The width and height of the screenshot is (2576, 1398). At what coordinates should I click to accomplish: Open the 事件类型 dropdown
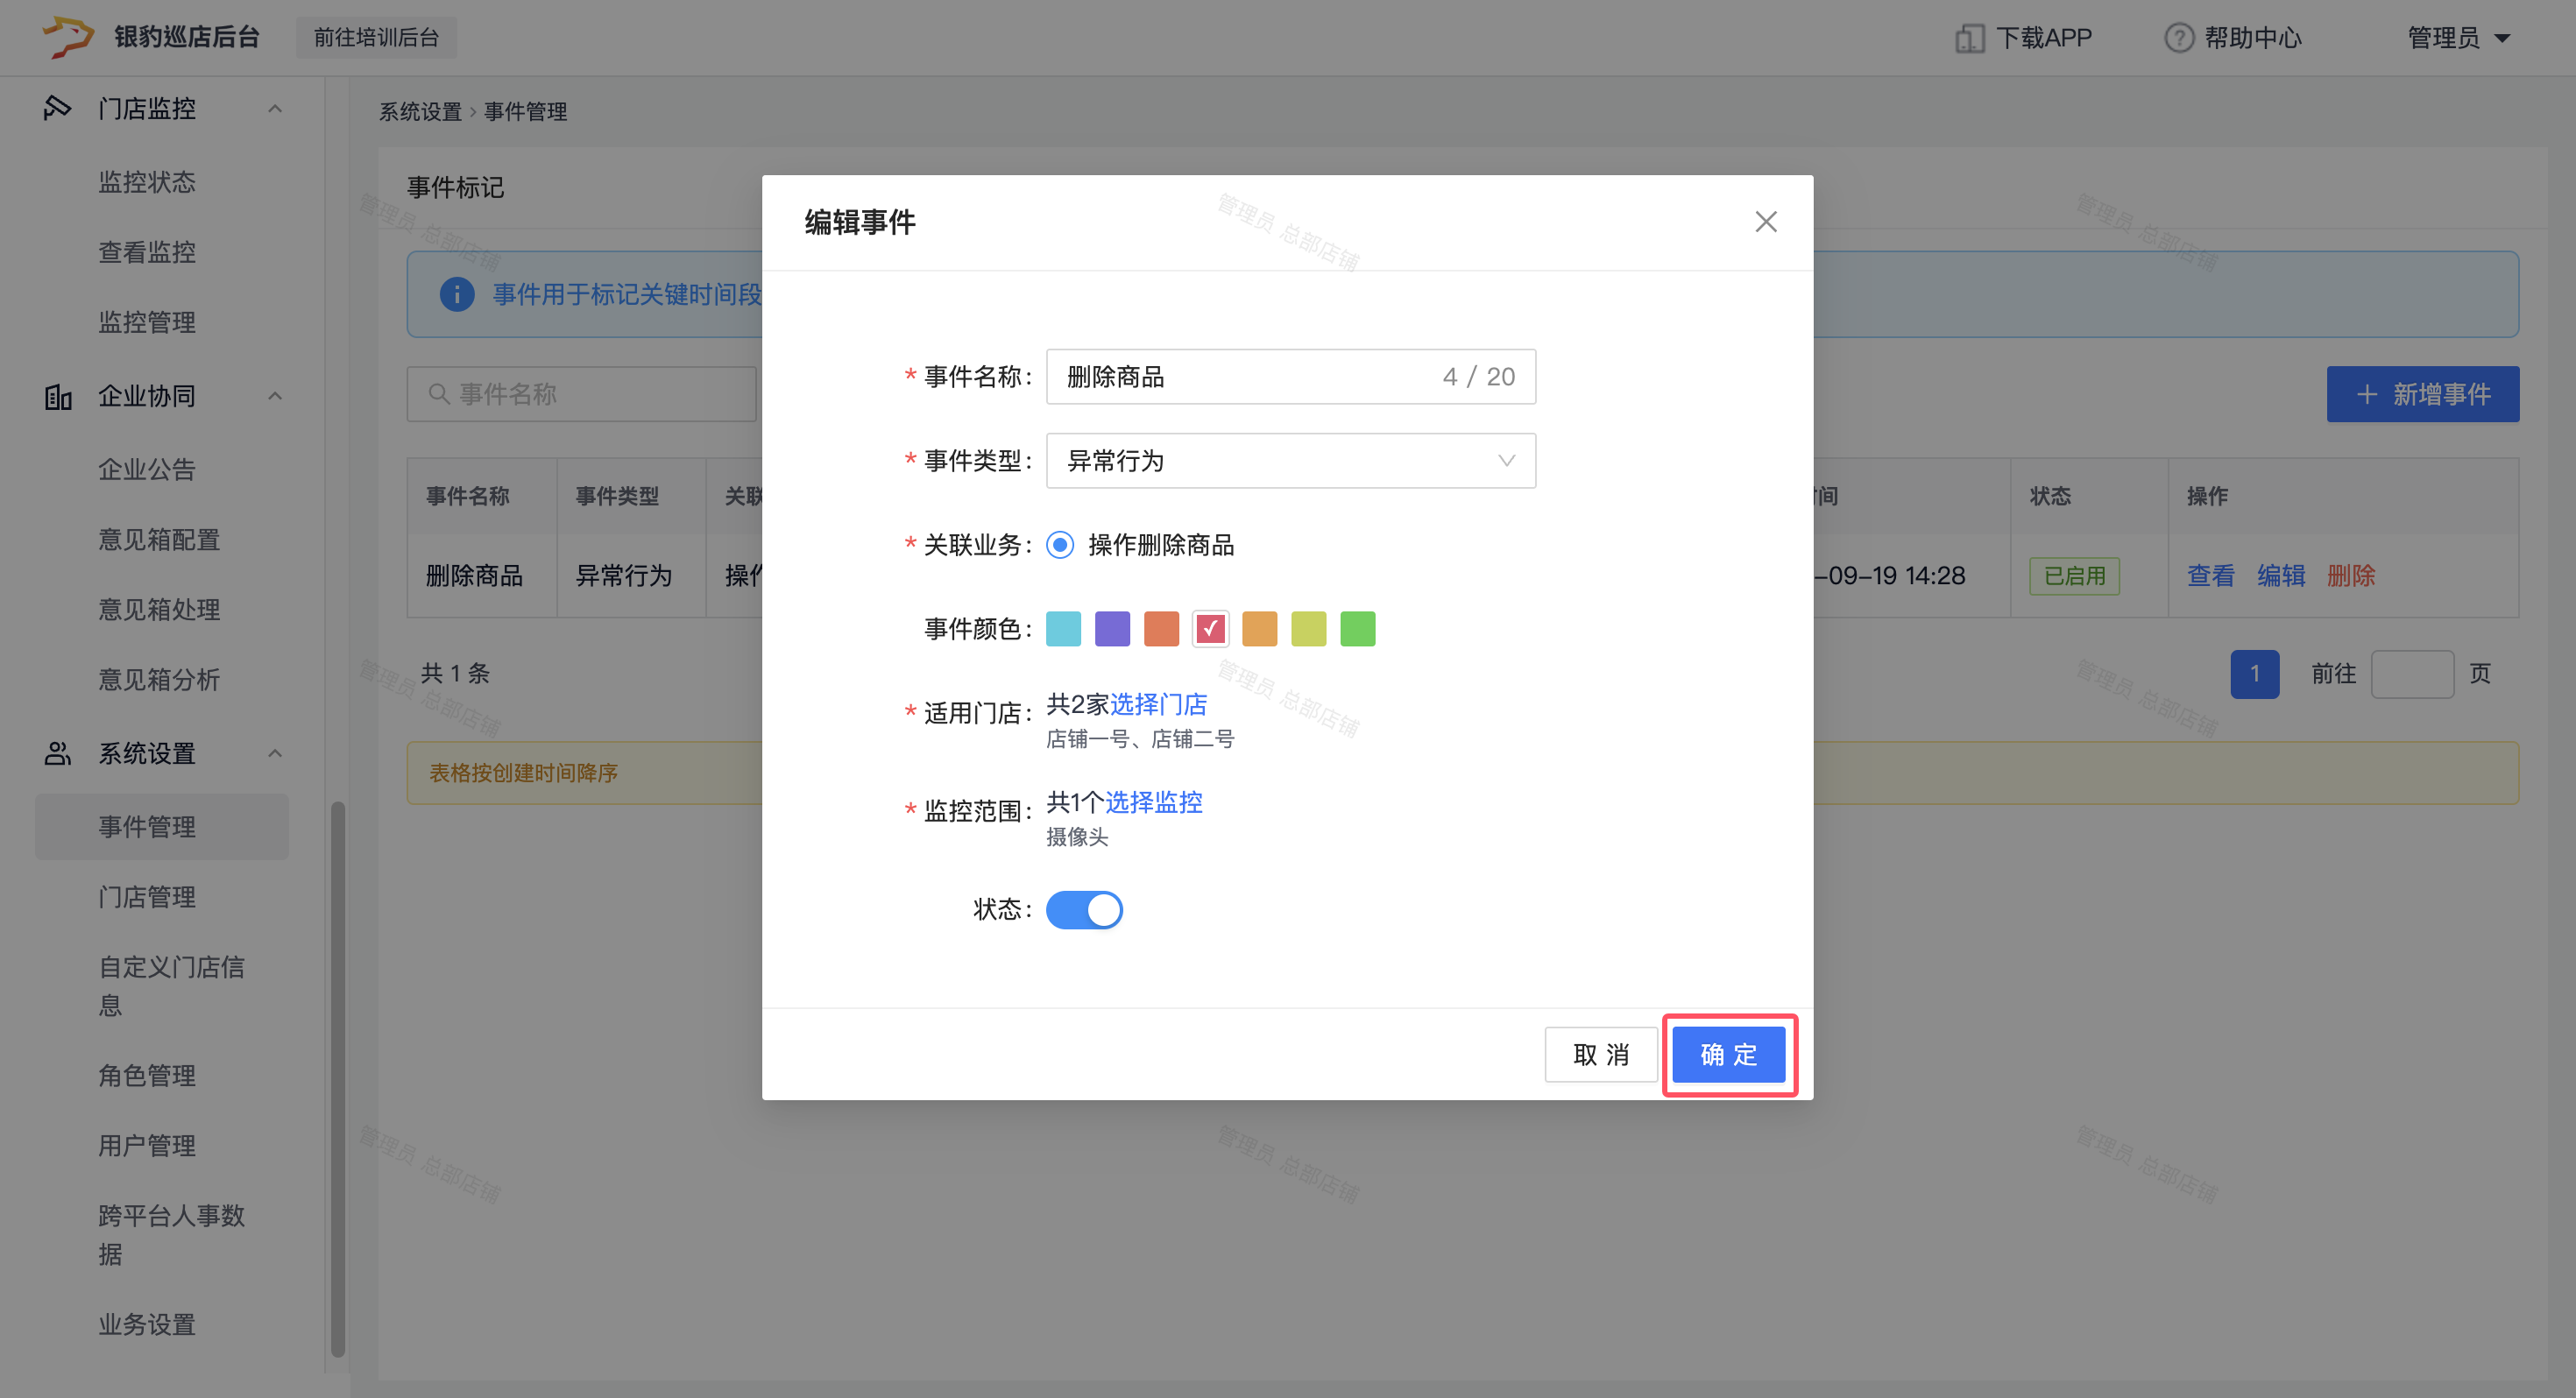coord(1290,460)
